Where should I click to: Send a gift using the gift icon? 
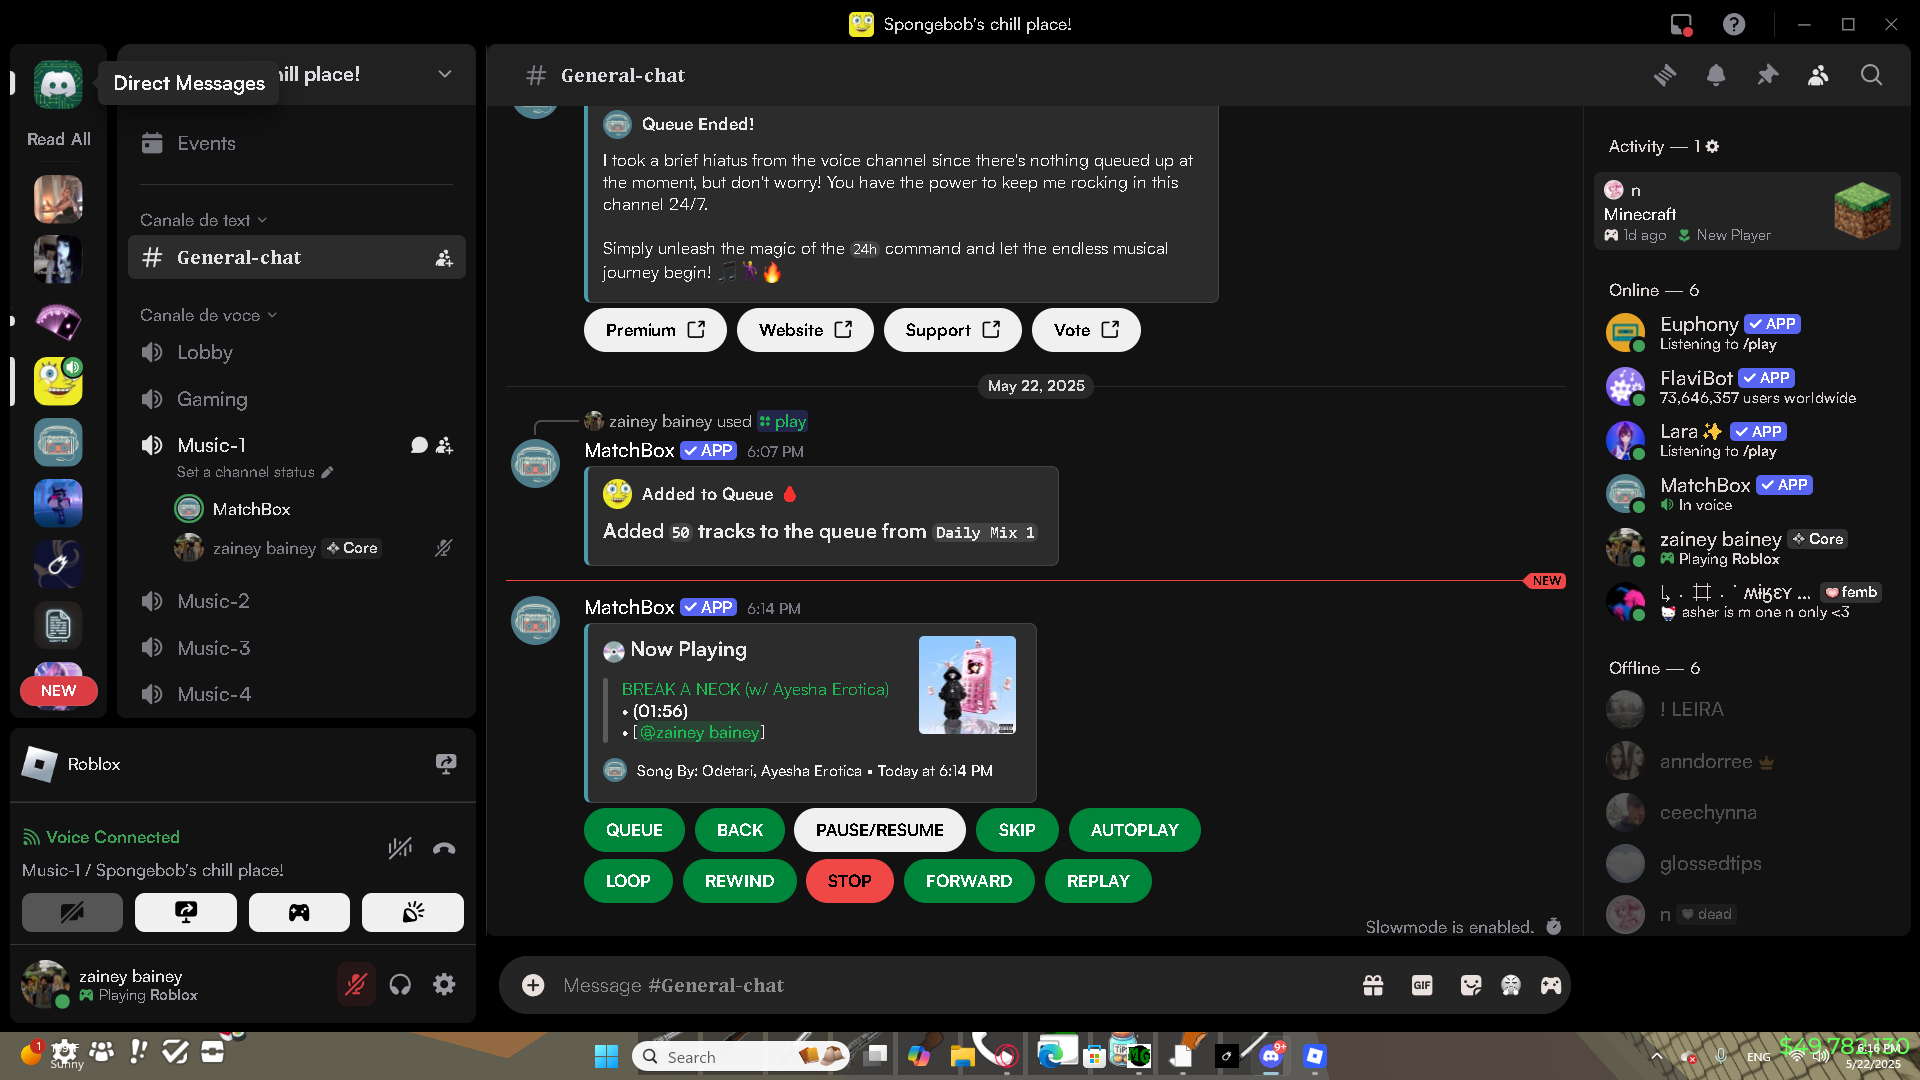pyautogui.click(x=1373, y=986)
